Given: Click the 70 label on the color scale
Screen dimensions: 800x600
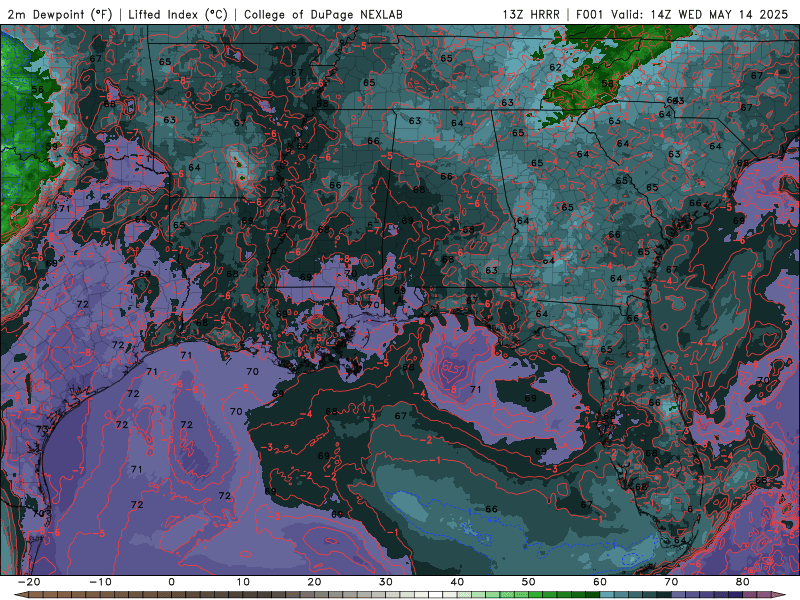Looking at the screenshot, I should pyautogui.click(x=671, y=582).
